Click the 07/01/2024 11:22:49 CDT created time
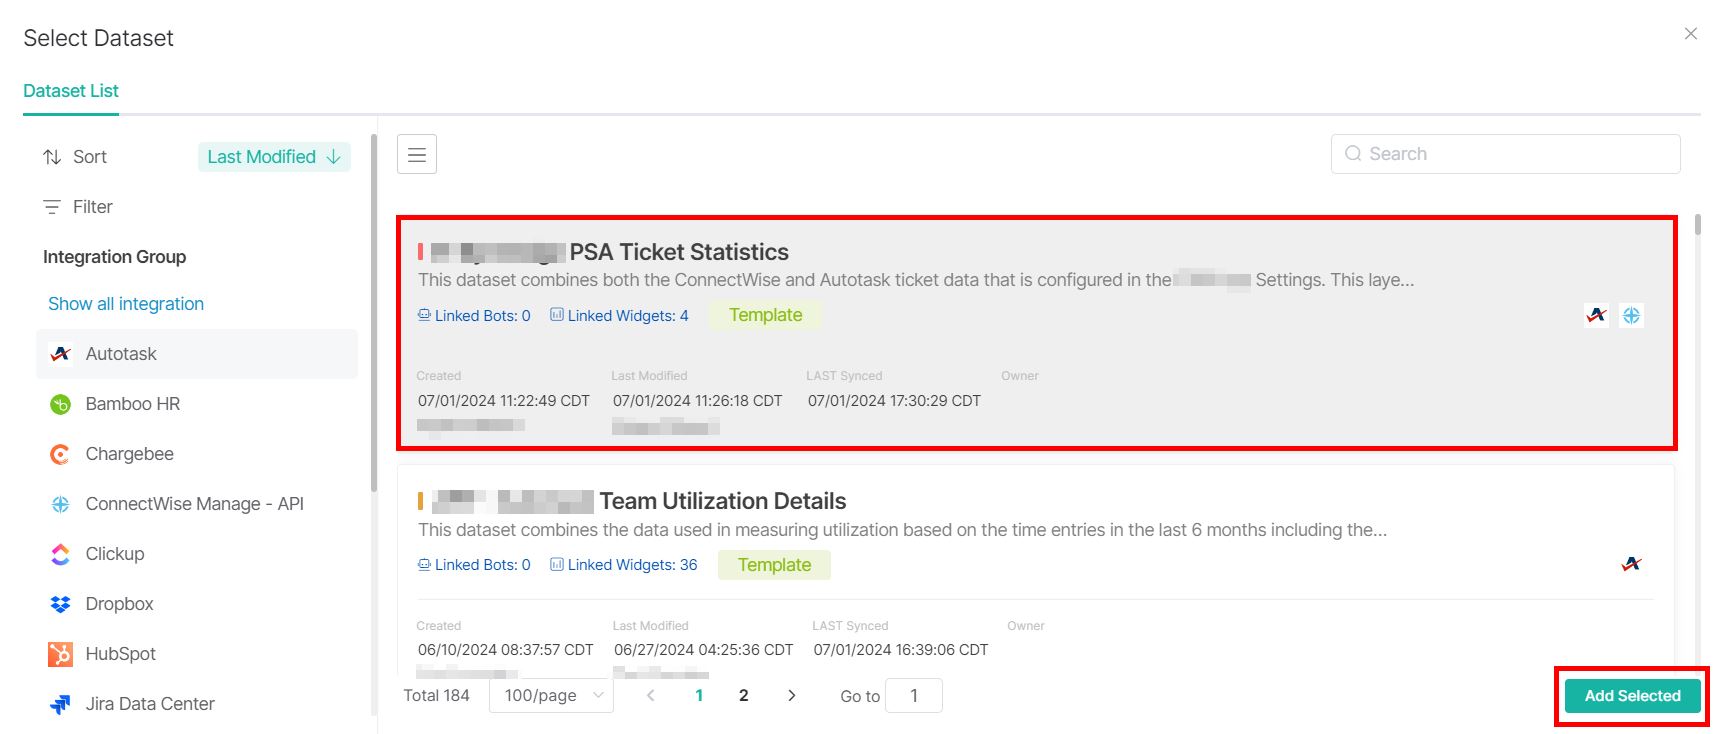This screenshot has height=734, width=1724. click(504, 401)
